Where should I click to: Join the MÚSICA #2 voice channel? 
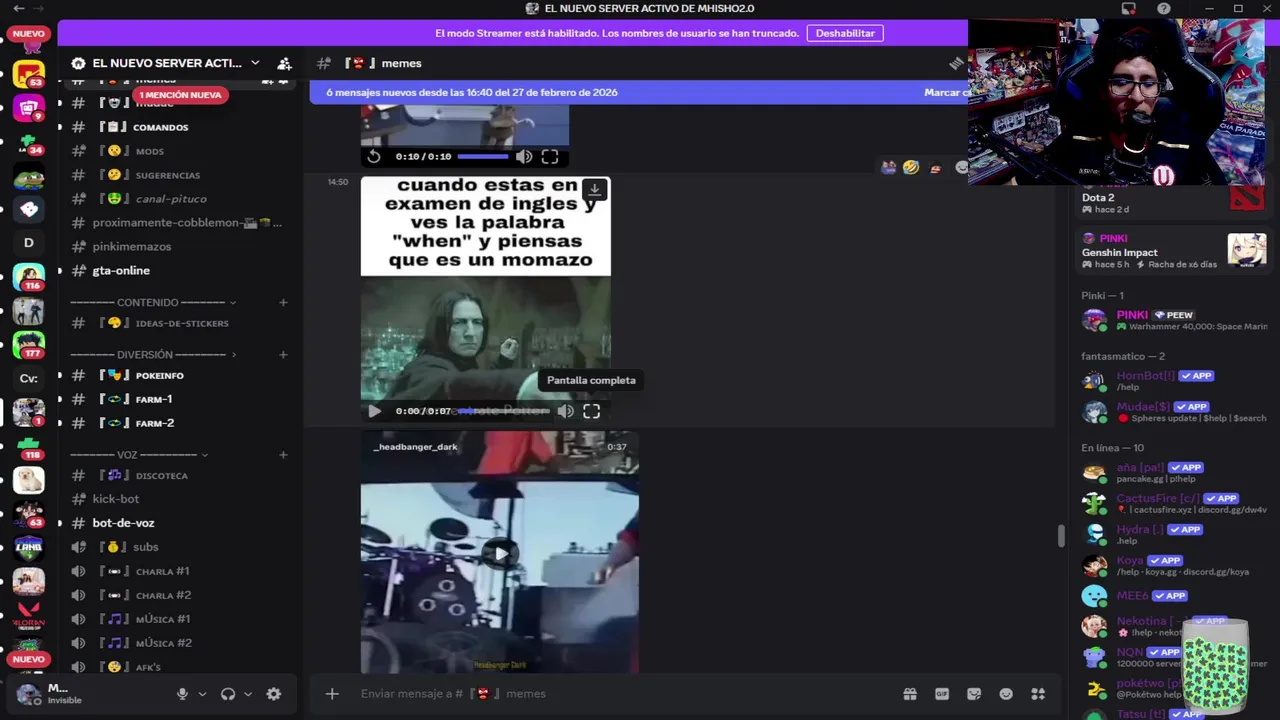coord(180,643)
